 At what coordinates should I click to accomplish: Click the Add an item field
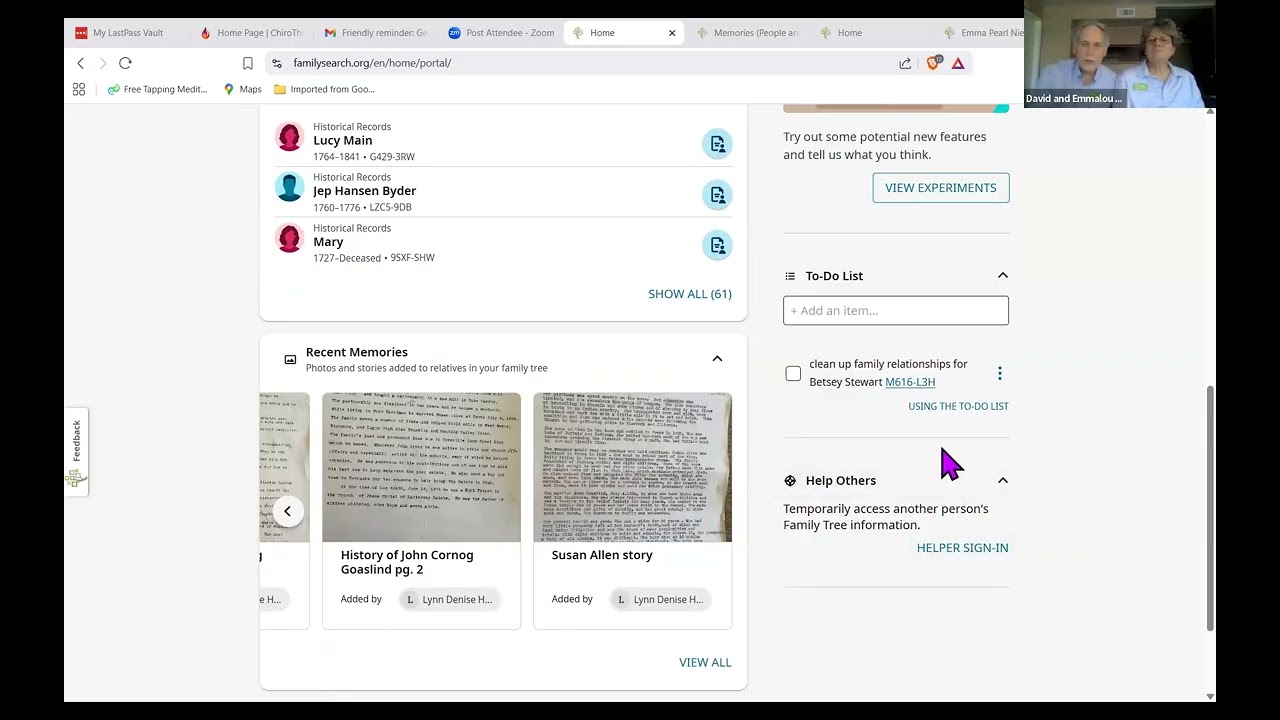(896, 310)
